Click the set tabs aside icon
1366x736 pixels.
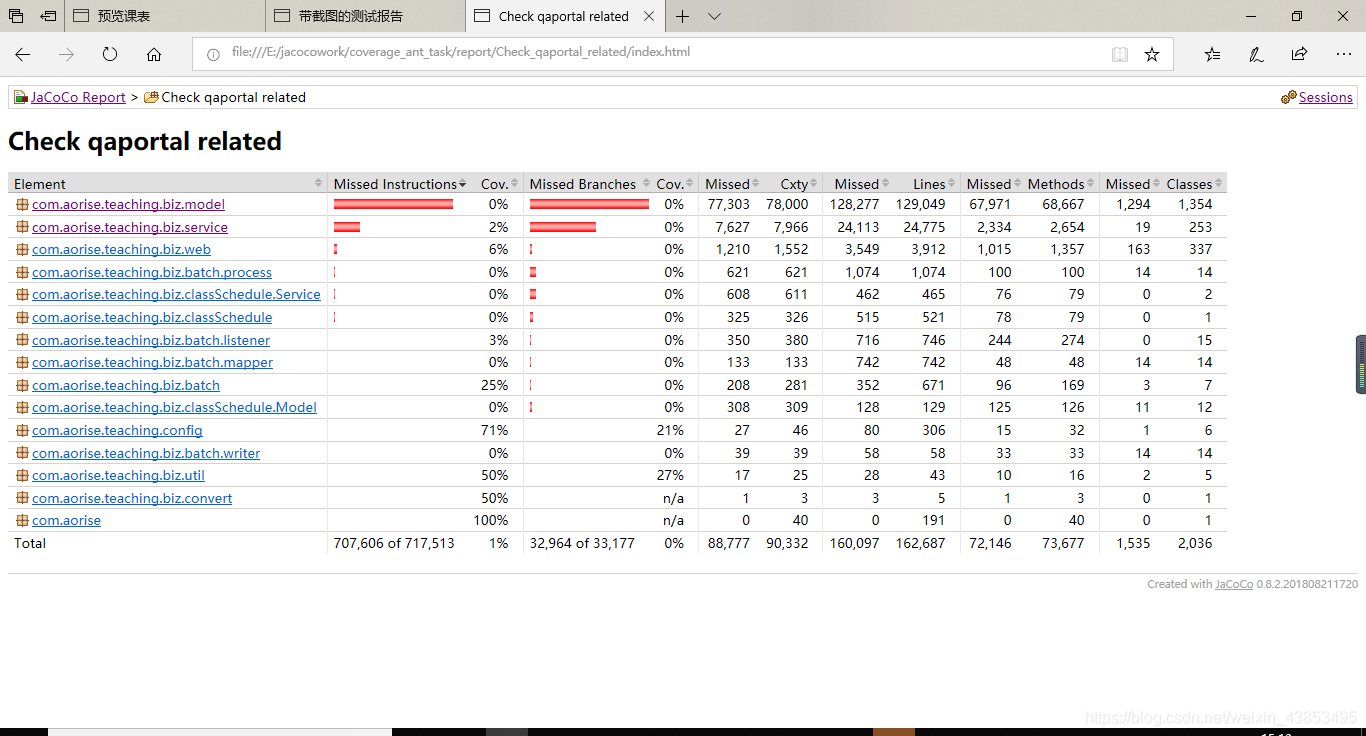48,16
